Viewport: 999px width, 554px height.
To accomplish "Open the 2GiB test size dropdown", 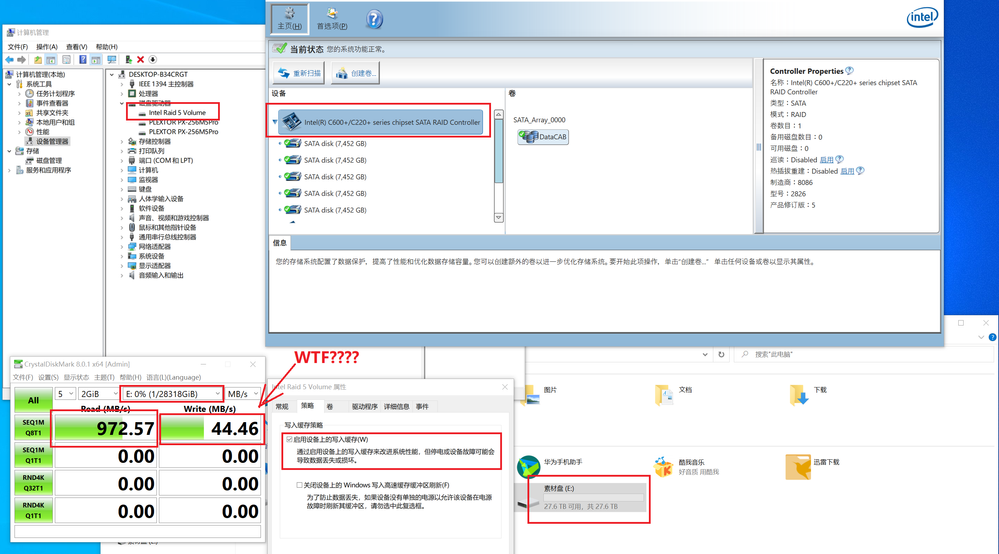I will [x=97, y=394].
